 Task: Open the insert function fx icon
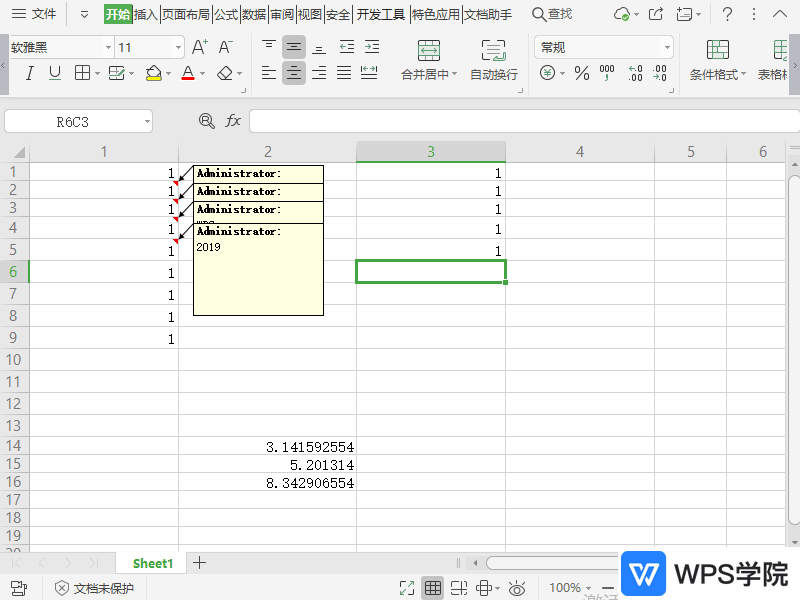point(233,121)
